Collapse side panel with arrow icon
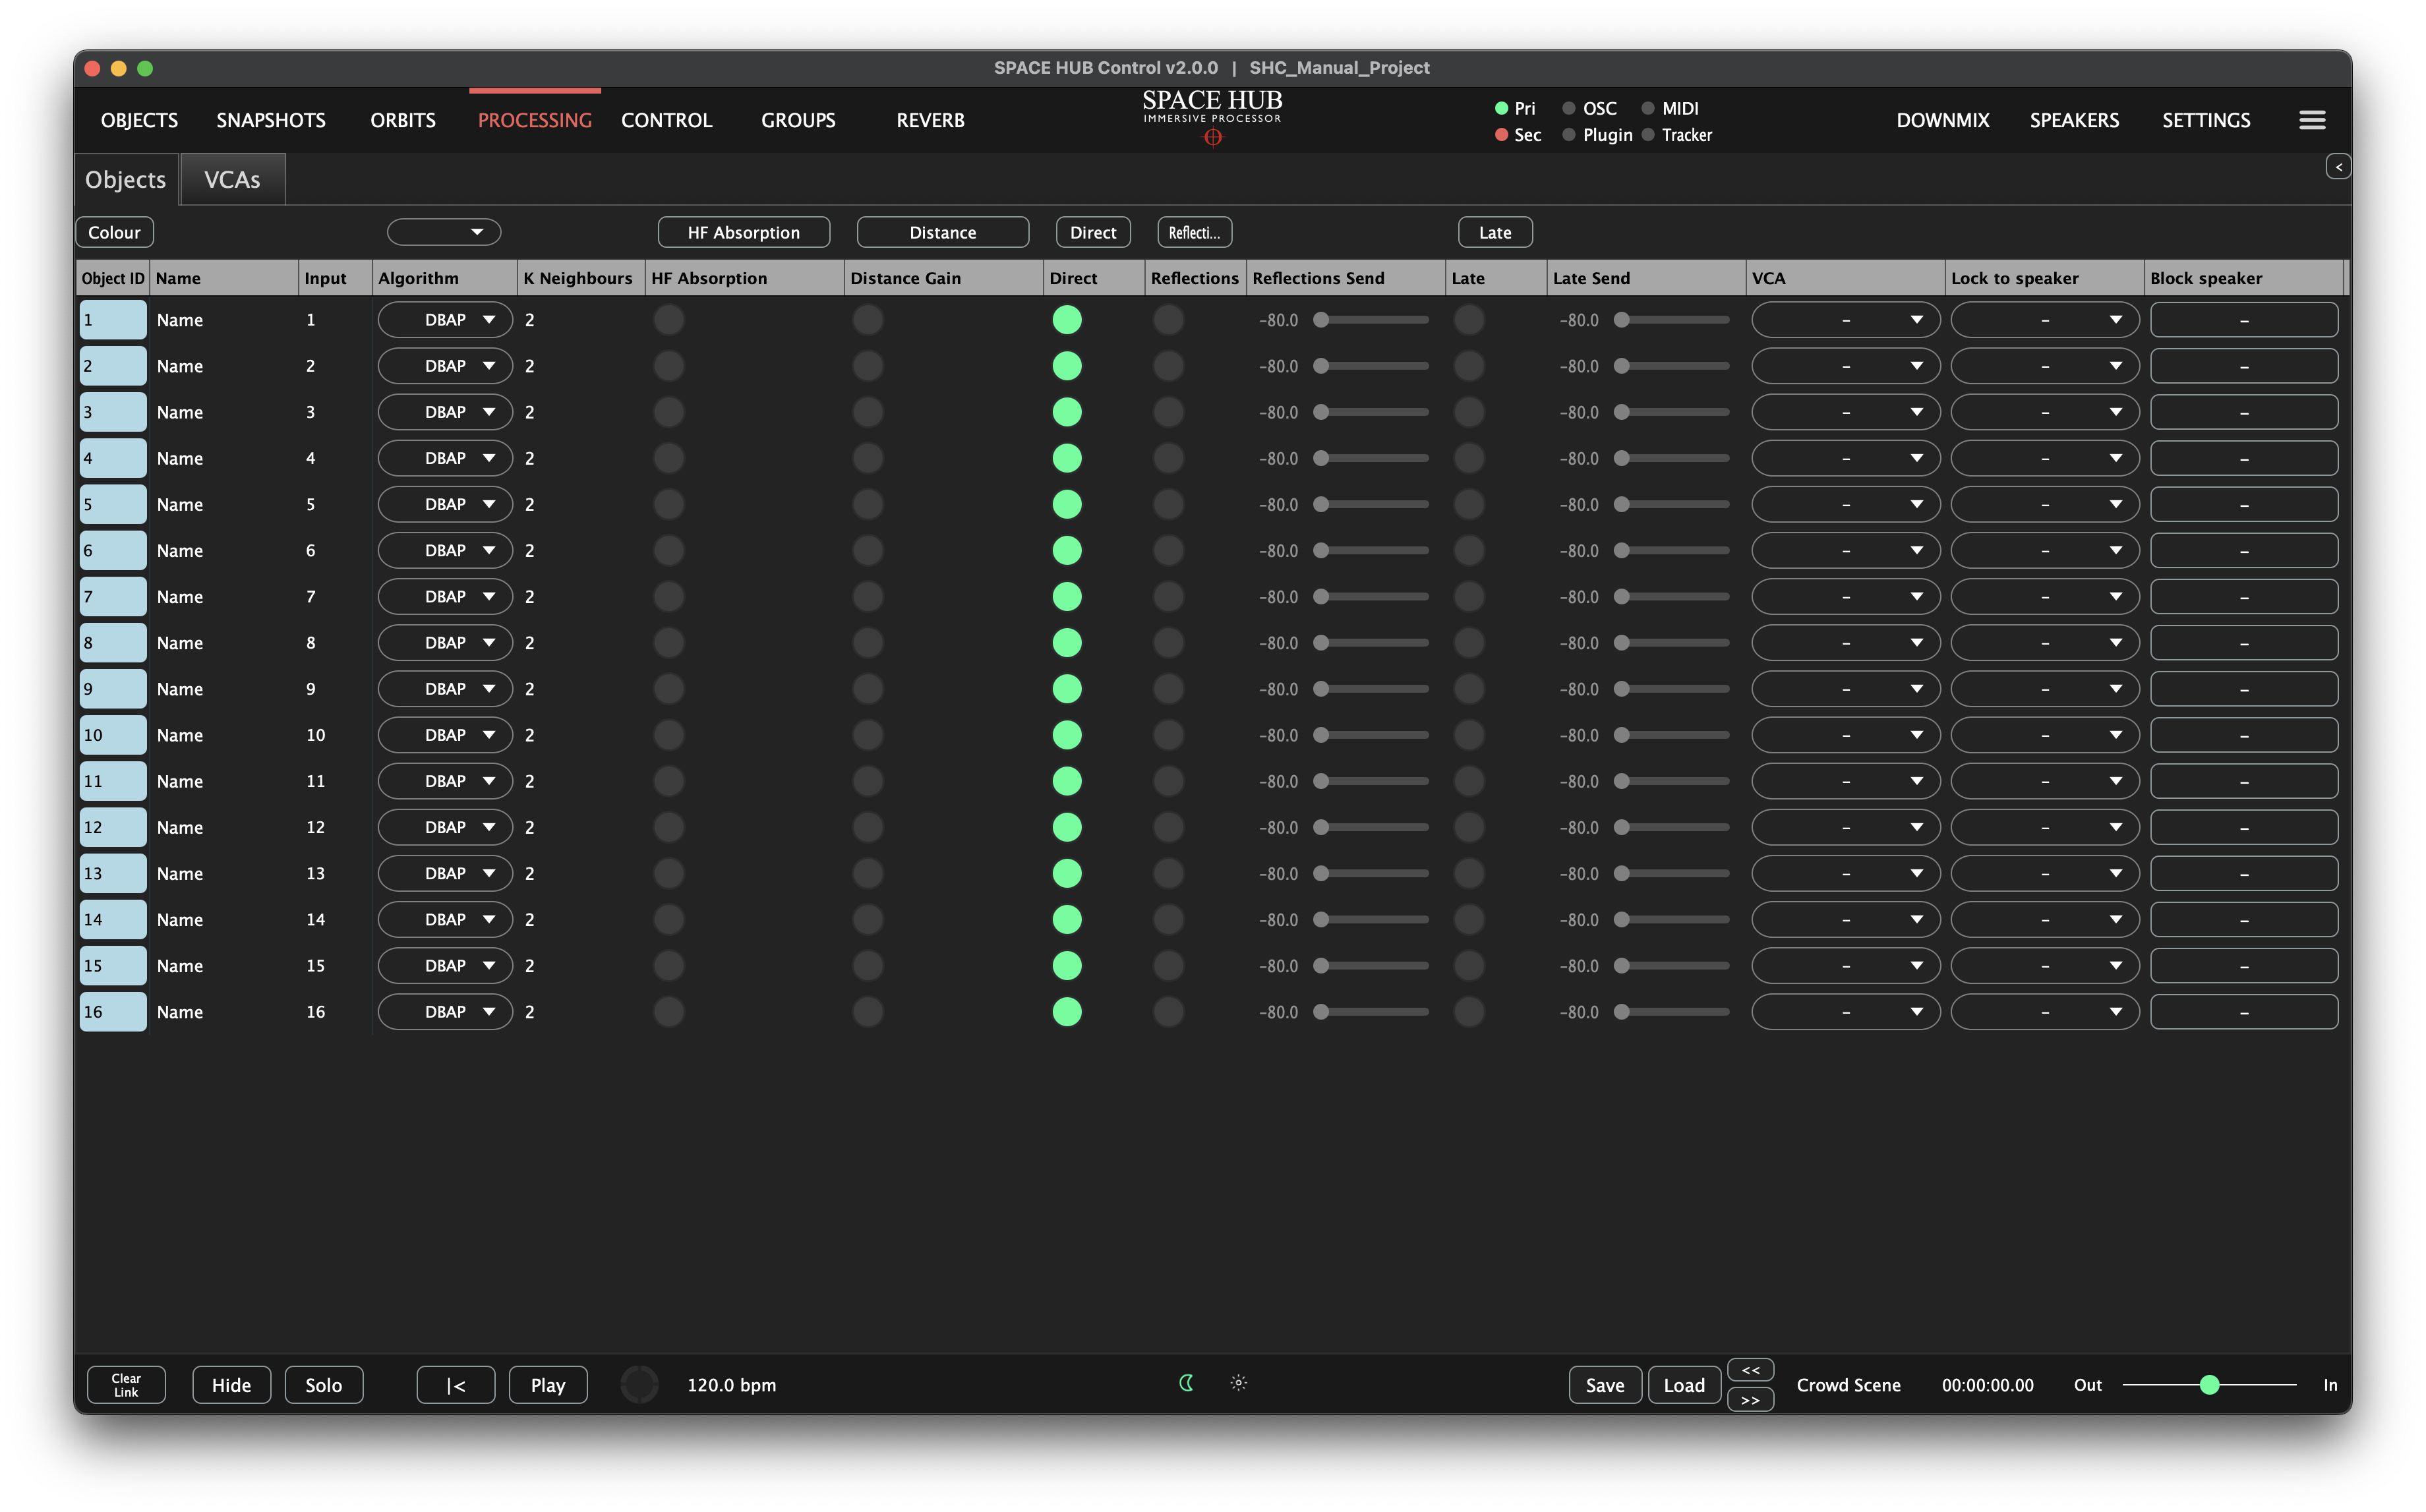2426x1512 pixels. click(x=2338, y=167)
